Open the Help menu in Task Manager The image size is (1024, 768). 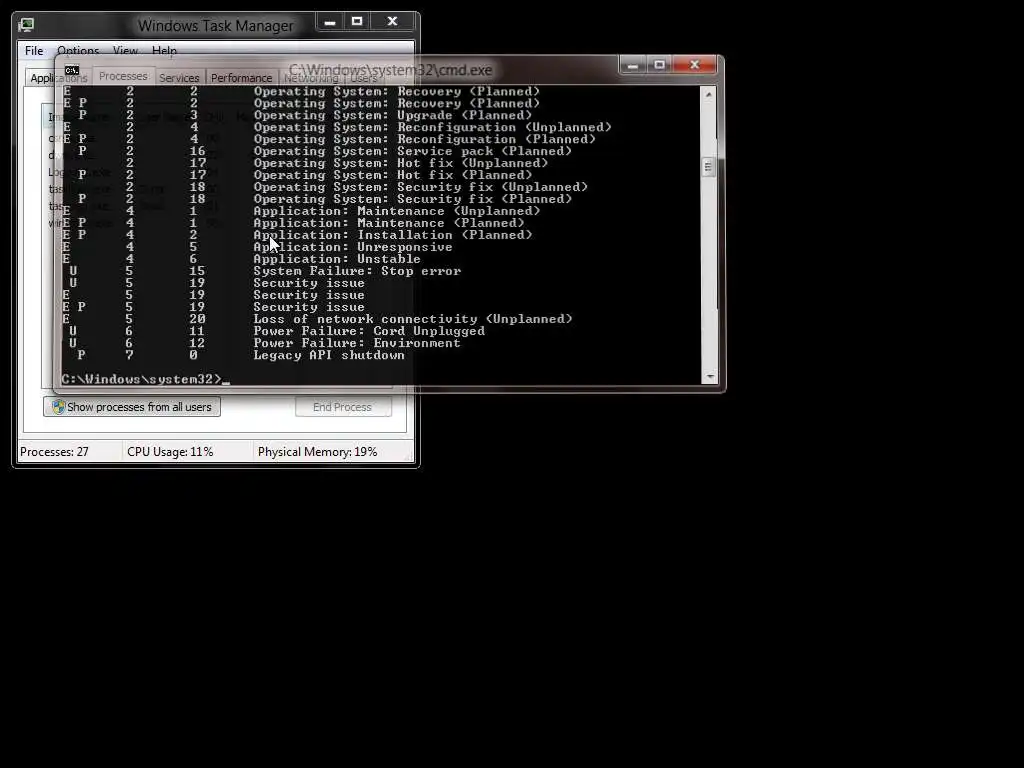[164, 50]
